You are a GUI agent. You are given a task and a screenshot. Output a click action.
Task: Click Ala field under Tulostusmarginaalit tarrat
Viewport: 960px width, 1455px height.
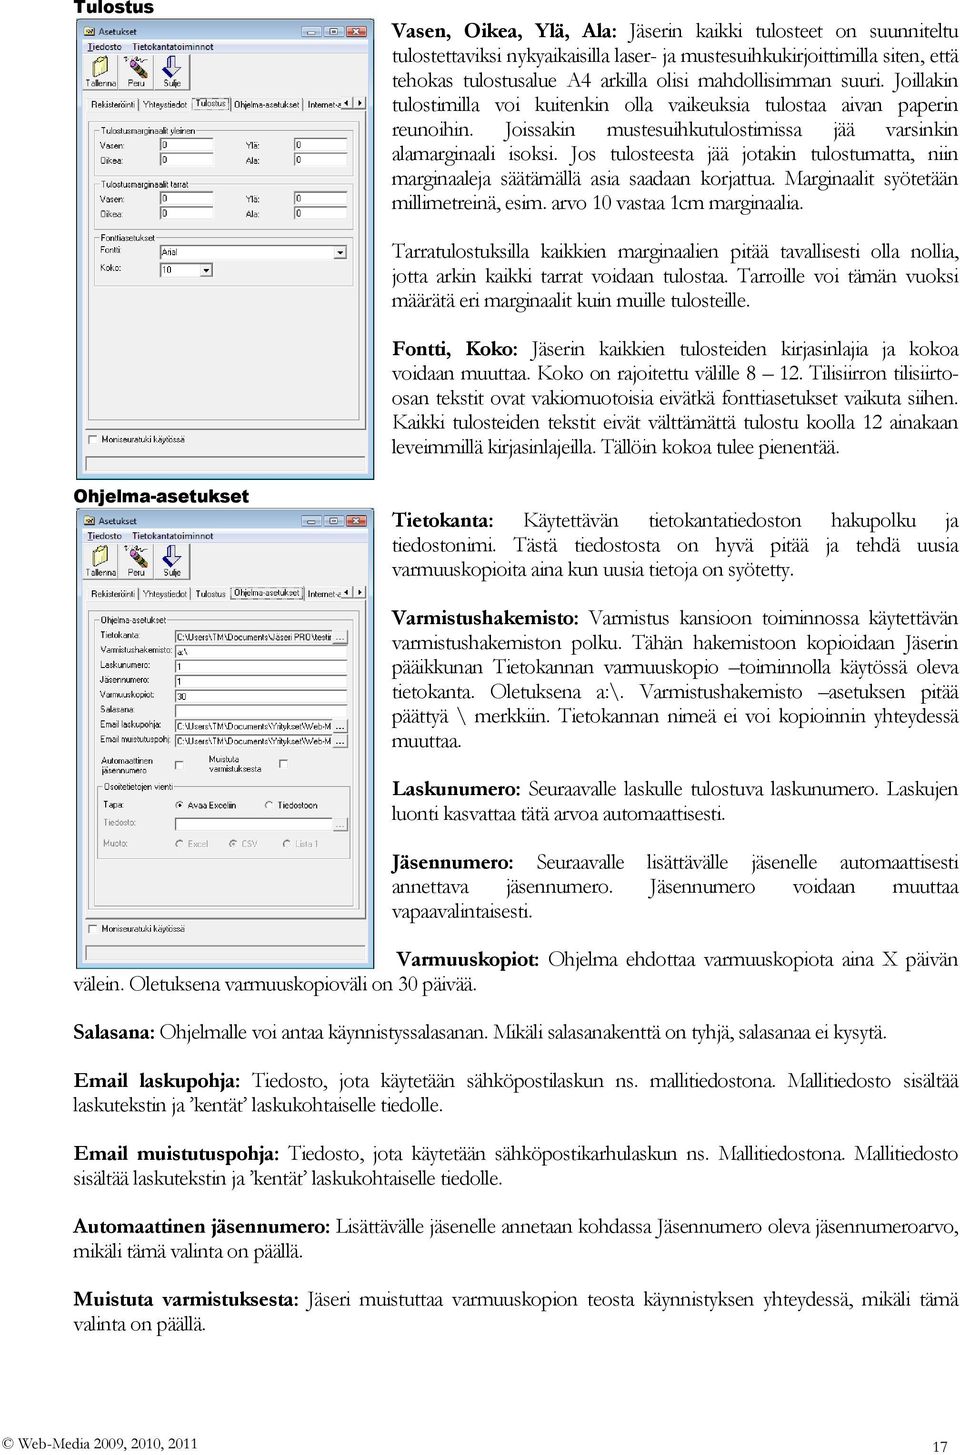pos(321,213)
